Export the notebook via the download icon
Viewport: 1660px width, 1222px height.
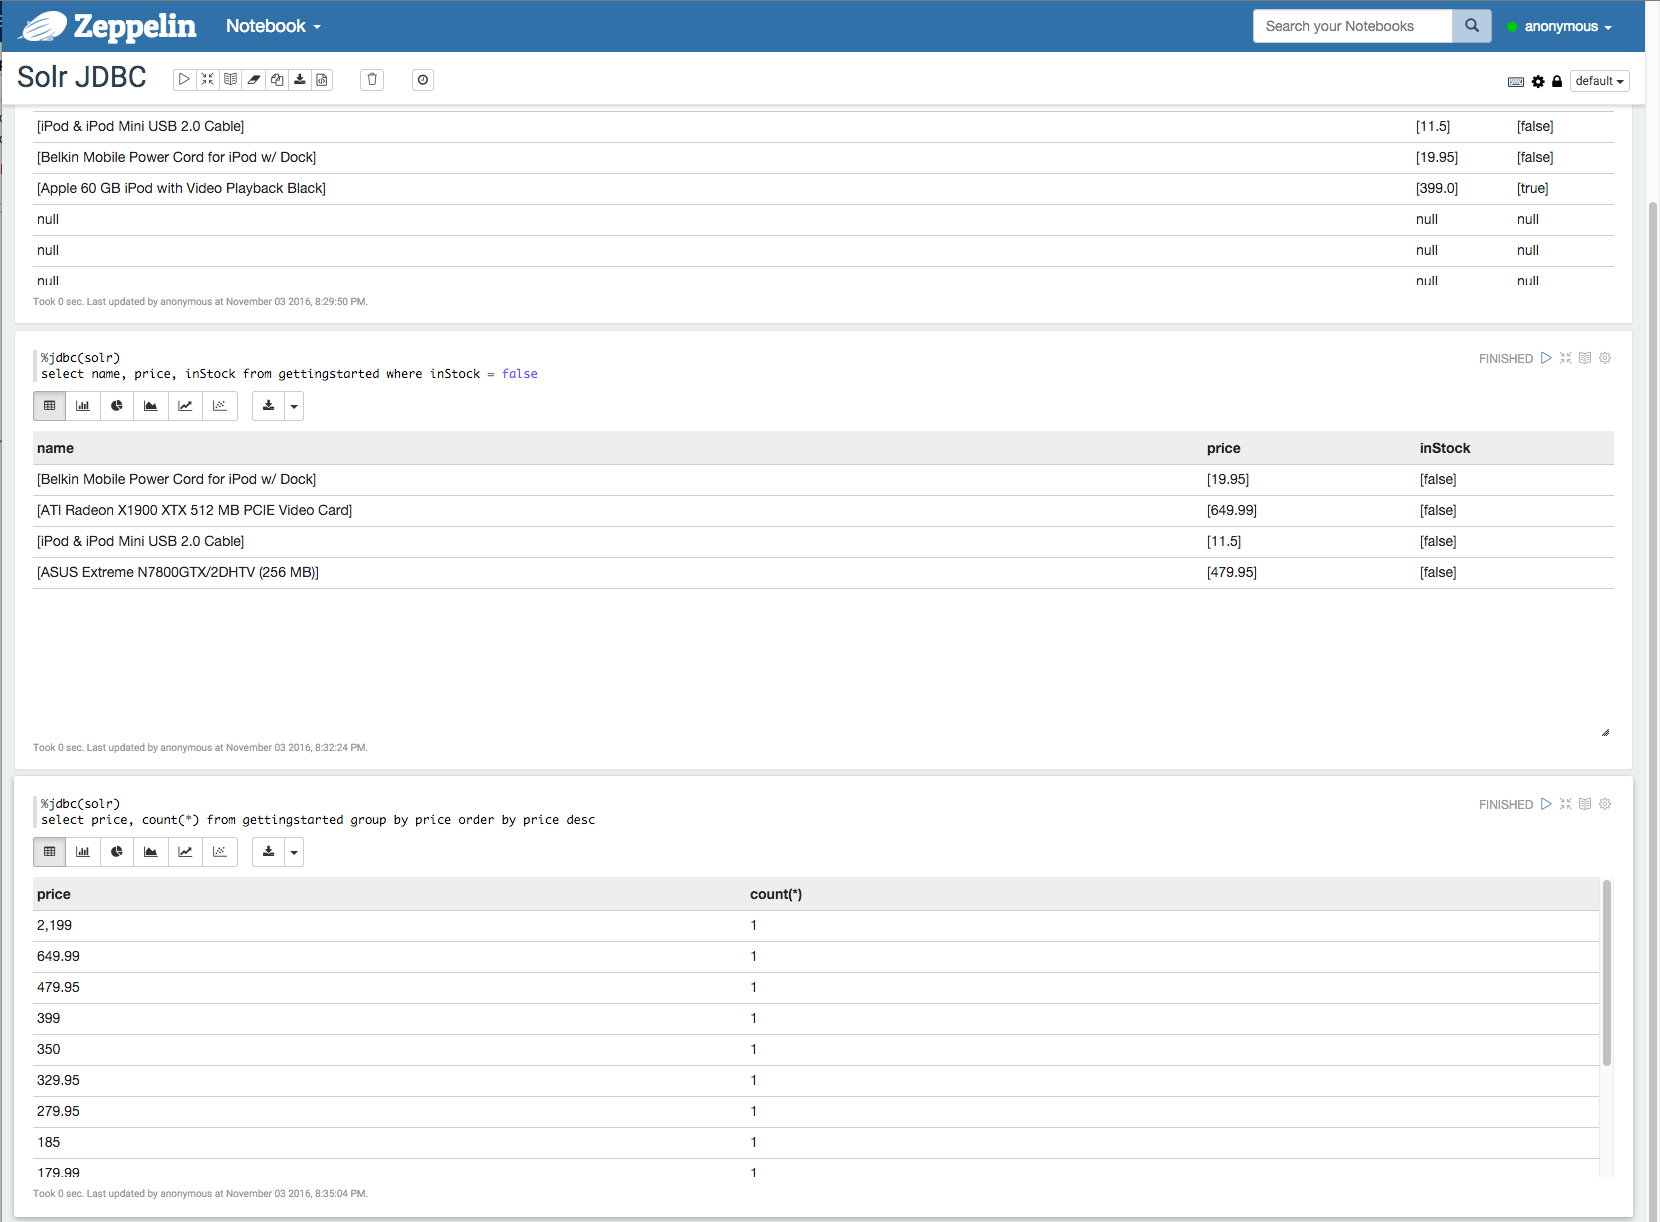point(300,79)
